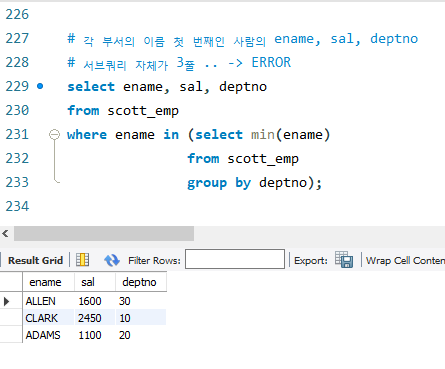Click the 'min' function in line 231
This screenshot has width=445, height=369.
tap(263, 135)
